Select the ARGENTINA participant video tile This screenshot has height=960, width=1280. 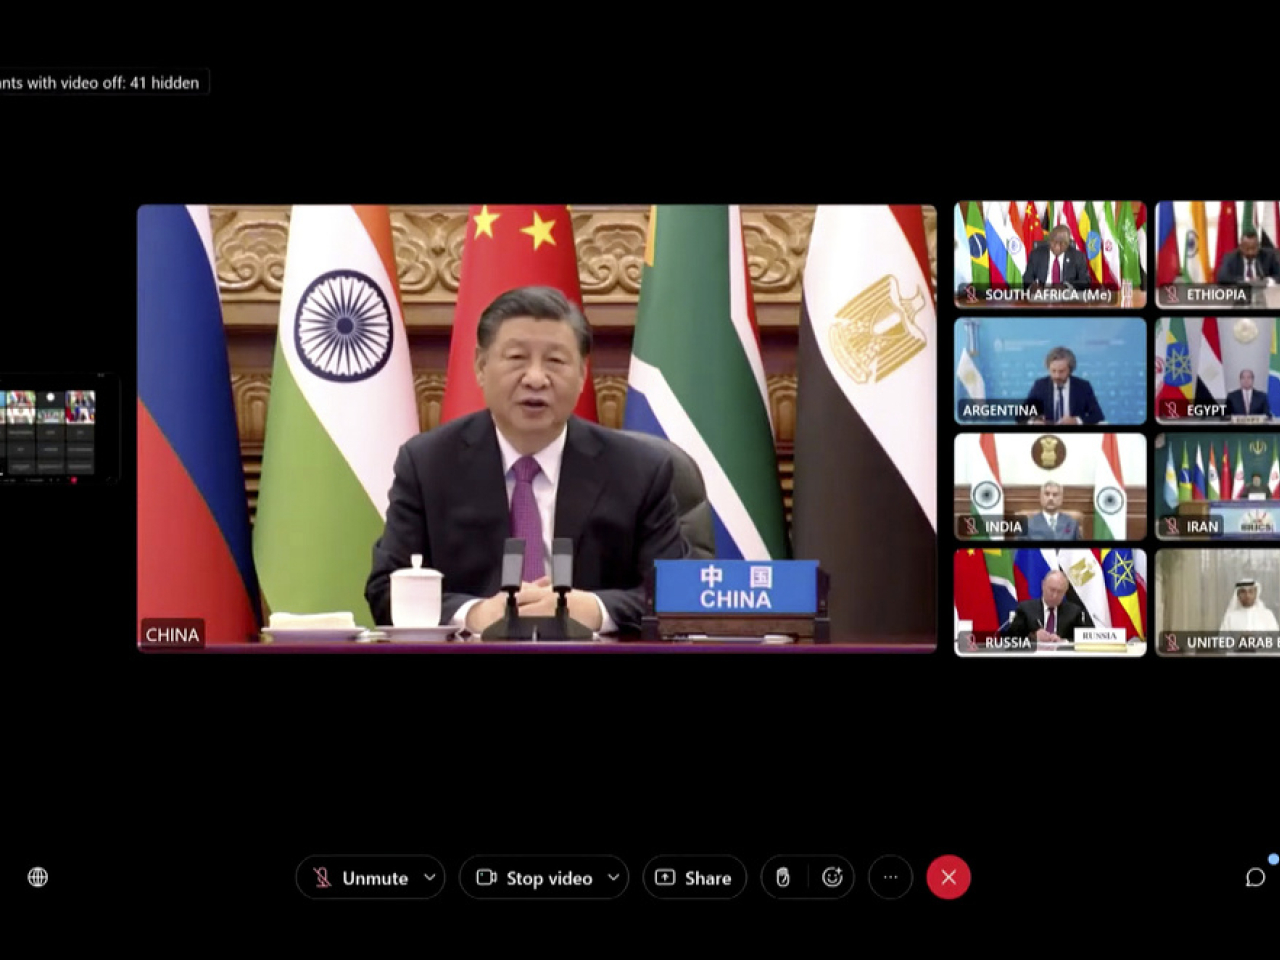pos(1050,370)
